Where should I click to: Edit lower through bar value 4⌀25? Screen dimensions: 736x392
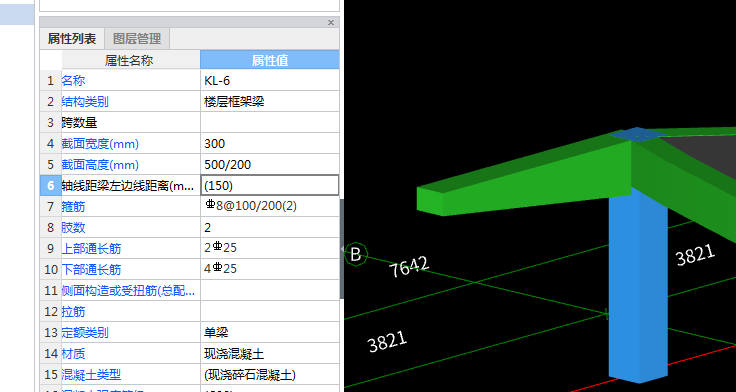269,269
